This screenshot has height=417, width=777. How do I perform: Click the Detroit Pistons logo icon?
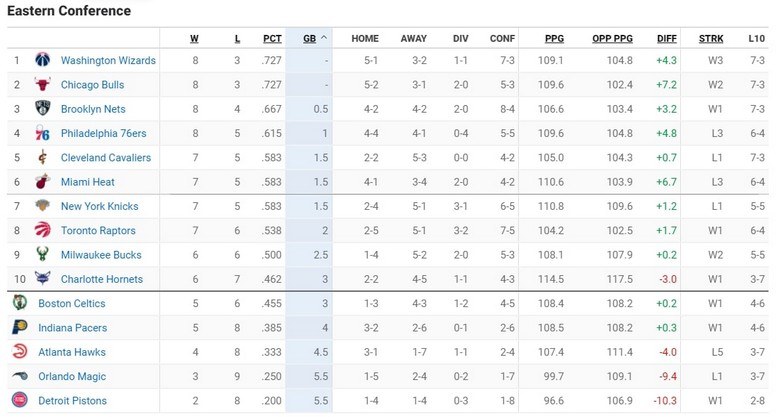[x=19, y=401]
